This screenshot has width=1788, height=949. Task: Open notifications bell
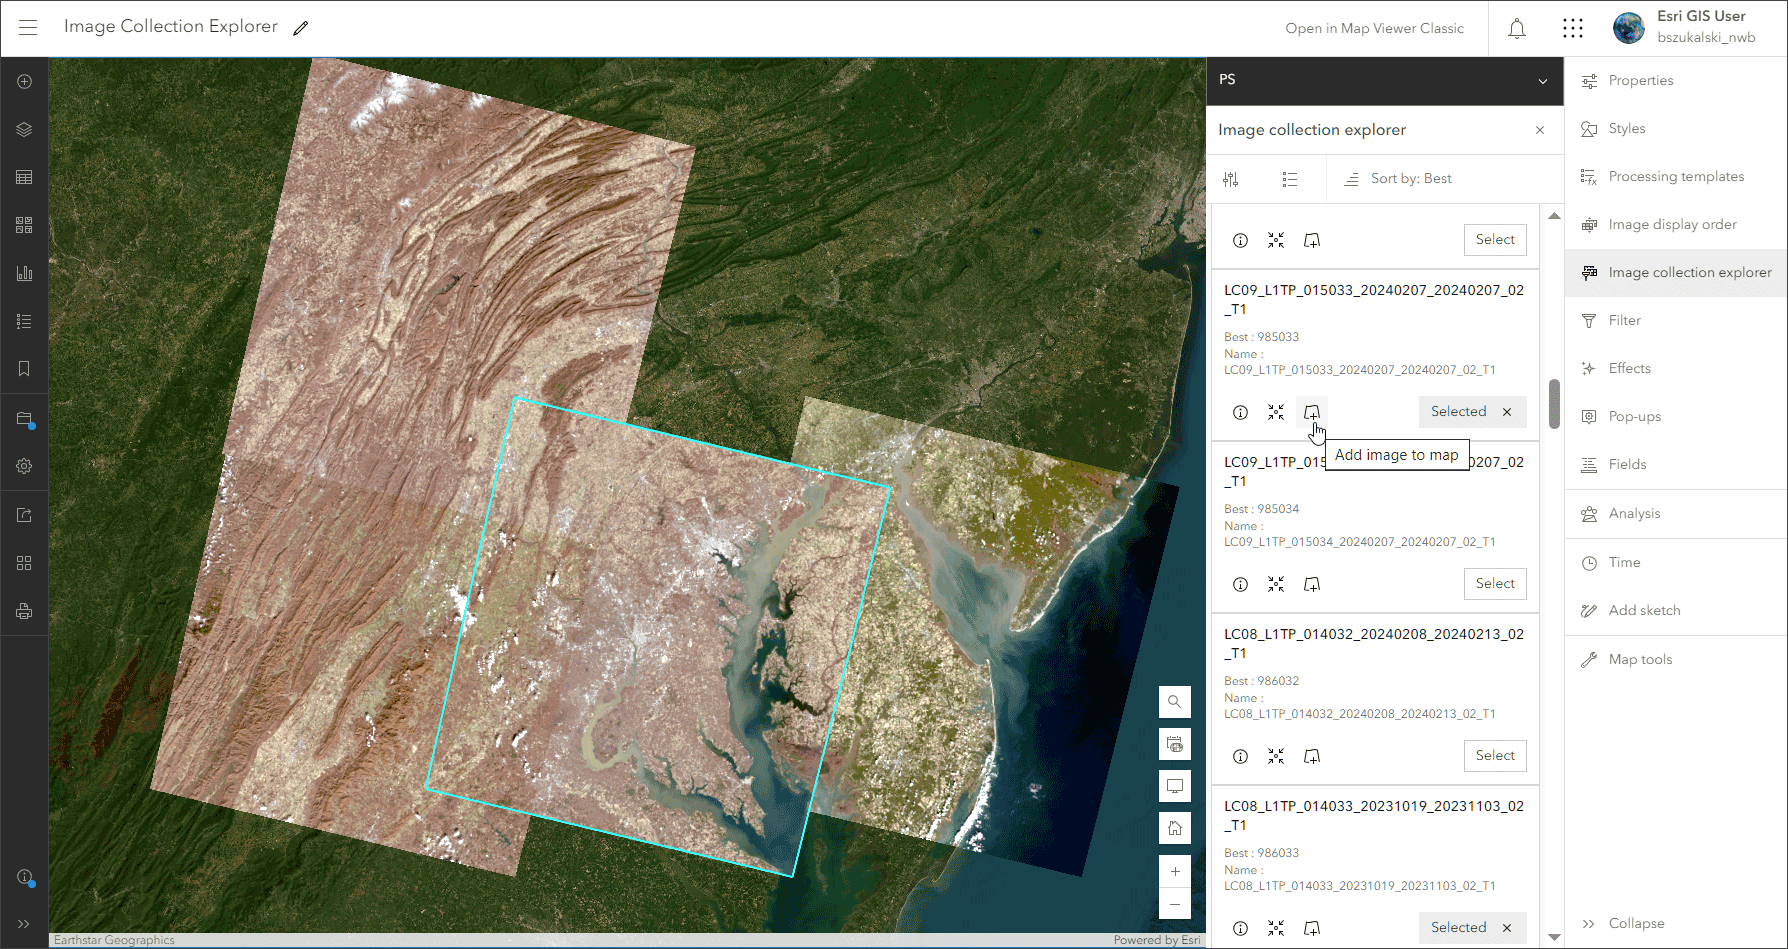(x=1517, y=29)
